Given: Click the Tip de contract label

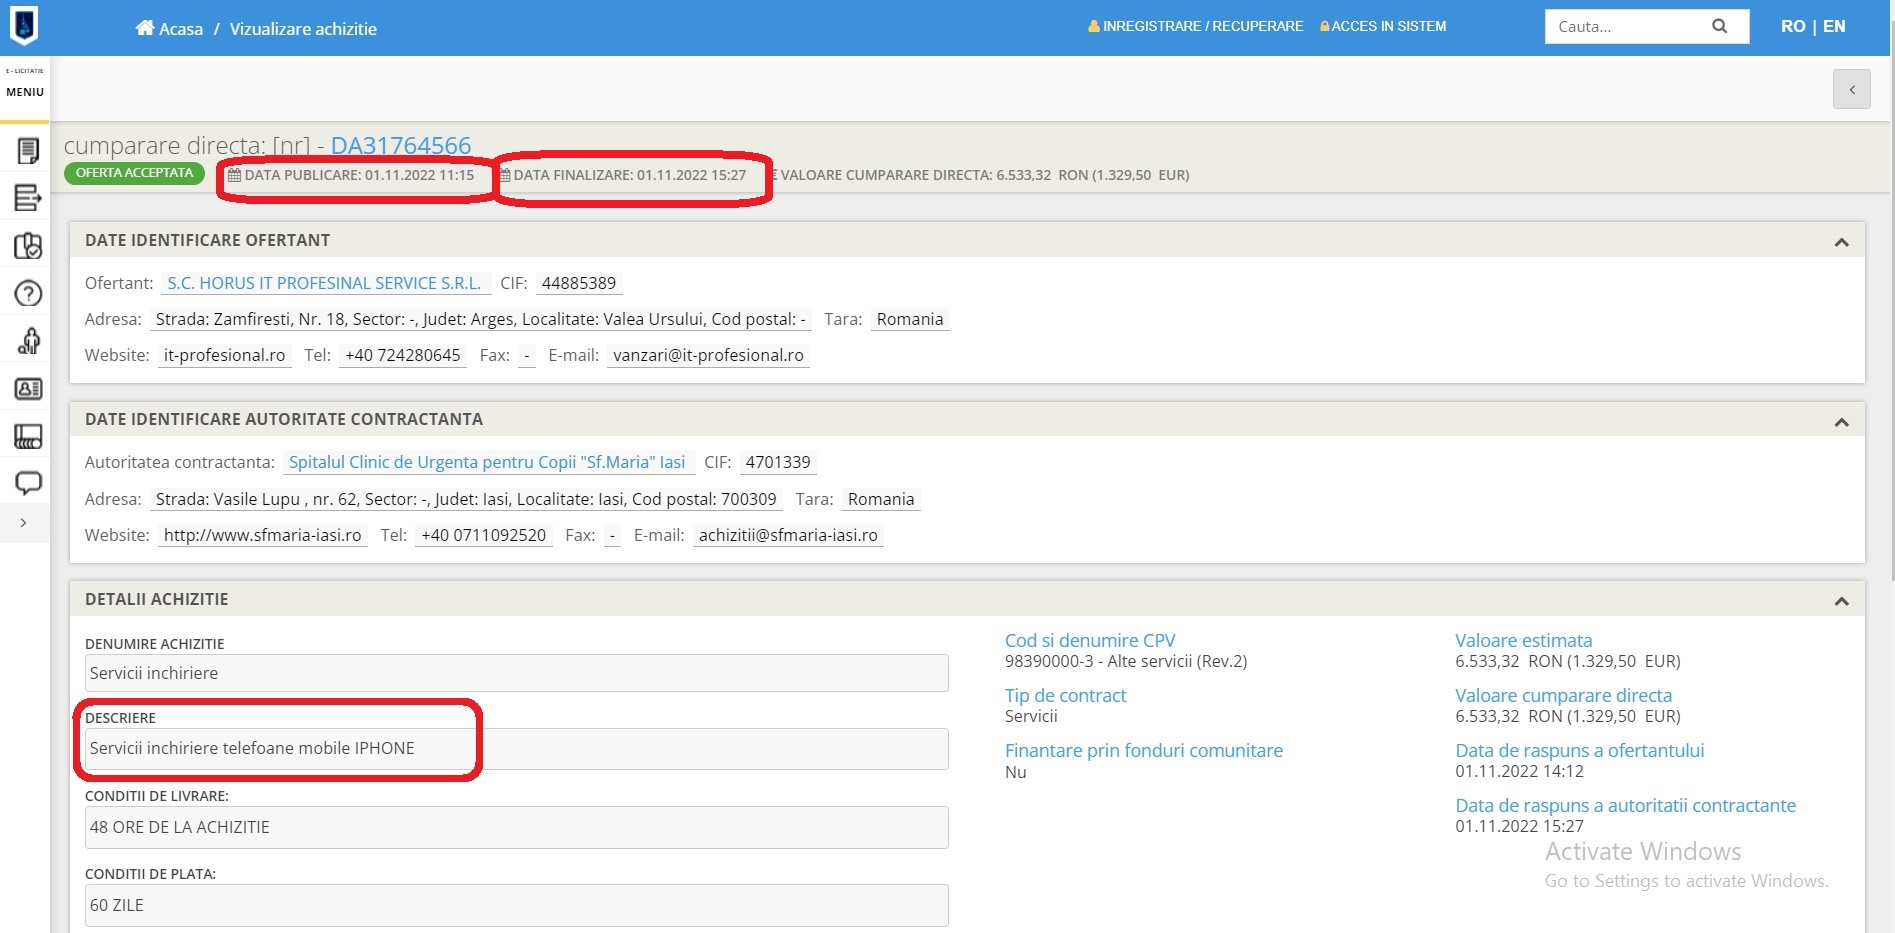Looking at the screenshot, I should point(1065,695).
